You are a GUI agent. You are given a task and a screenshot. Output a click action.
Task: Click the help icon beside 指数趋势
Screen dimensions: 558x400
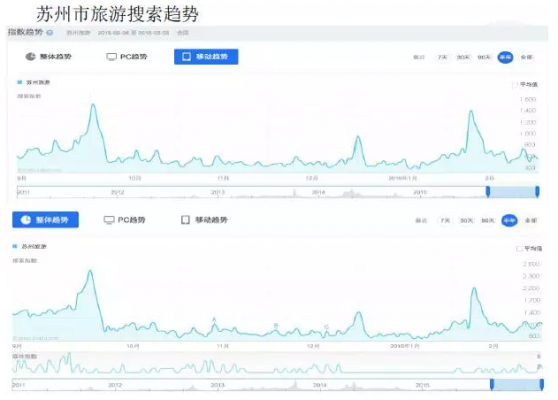(x=50, y=33)
